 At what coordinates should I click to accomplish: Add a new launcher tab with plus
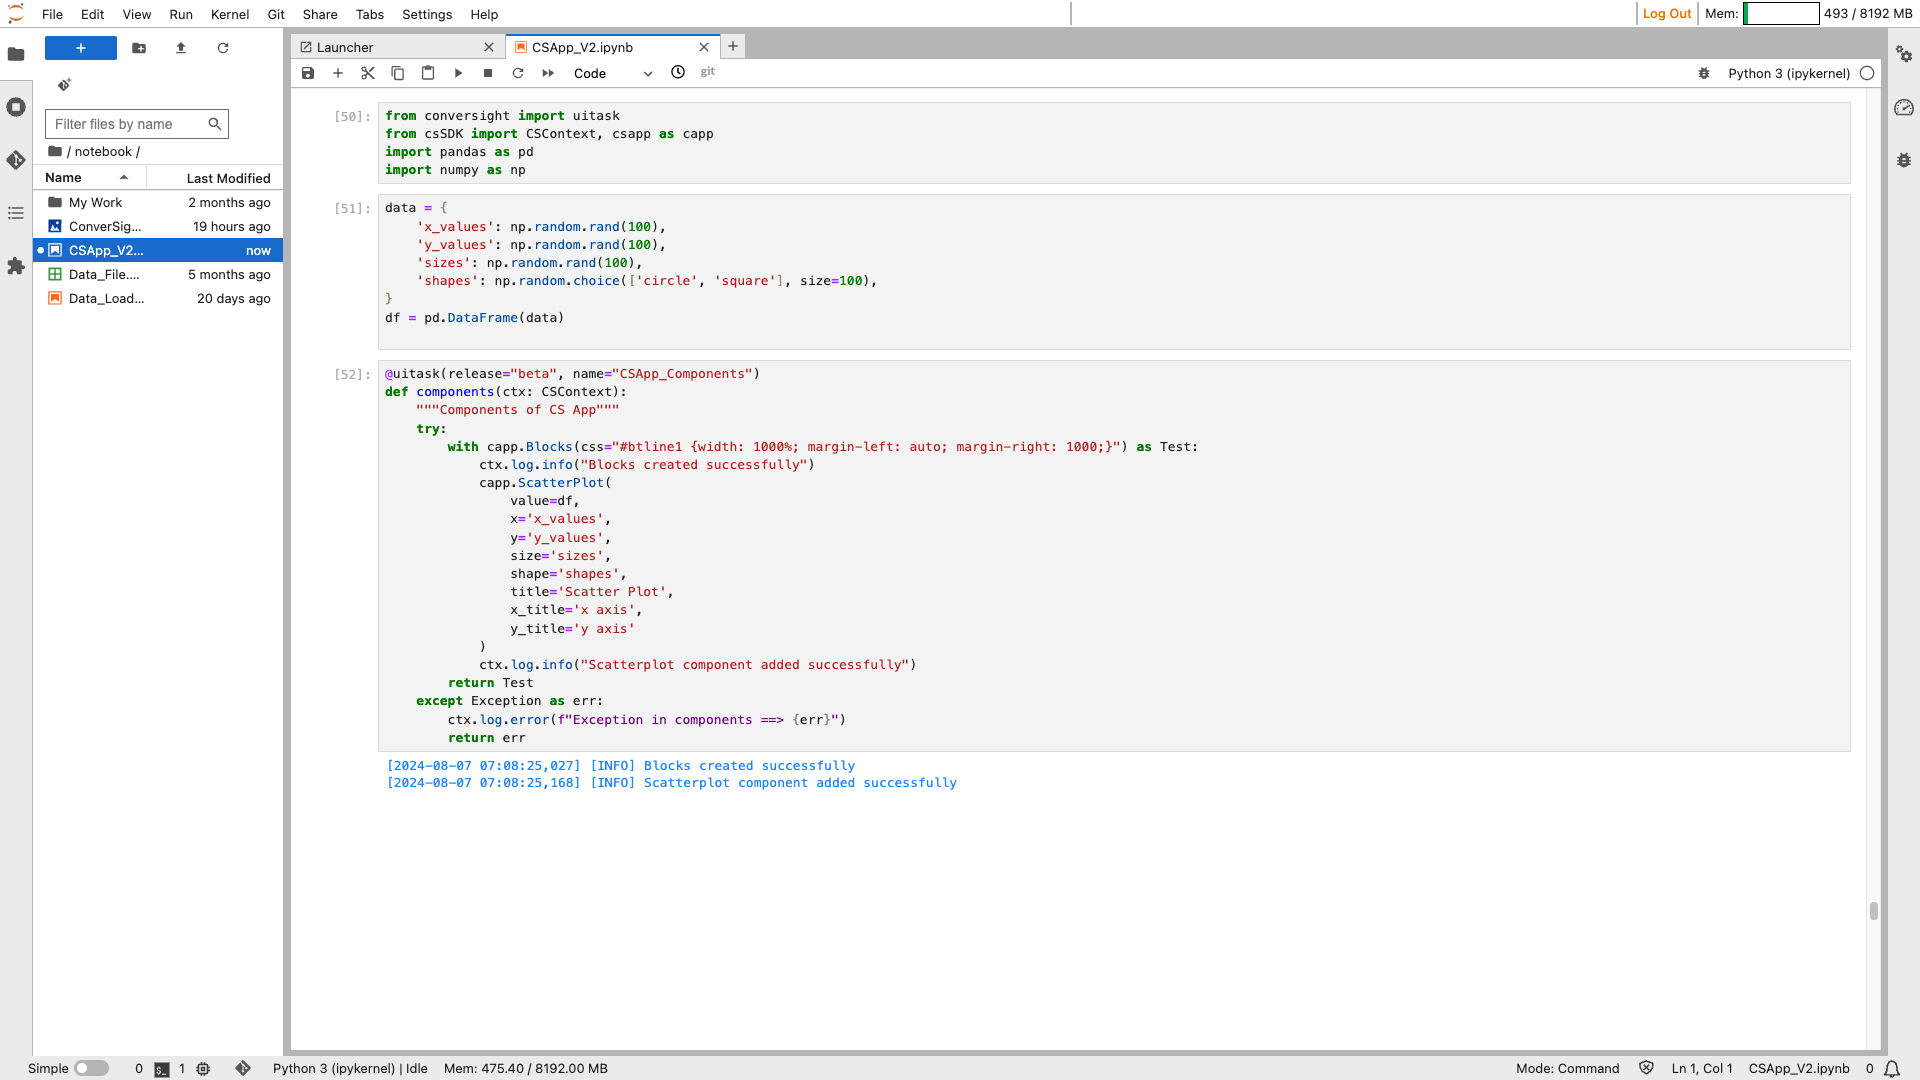click(x=733, y=46)
